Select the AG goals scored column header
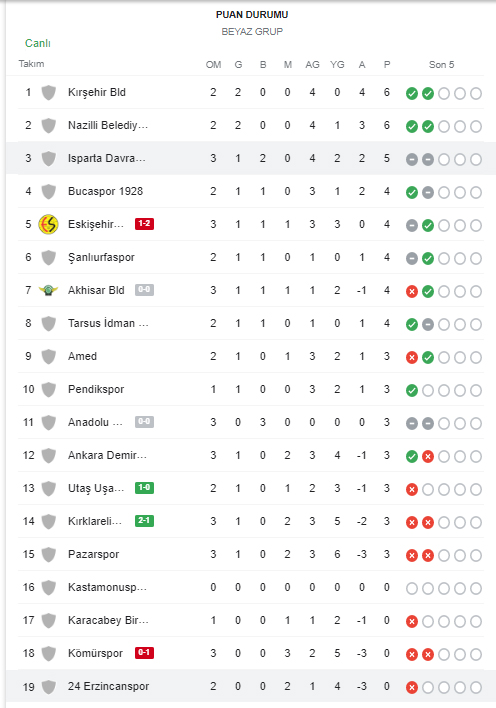This screenshot has width=496, height=708. [312, 65]
